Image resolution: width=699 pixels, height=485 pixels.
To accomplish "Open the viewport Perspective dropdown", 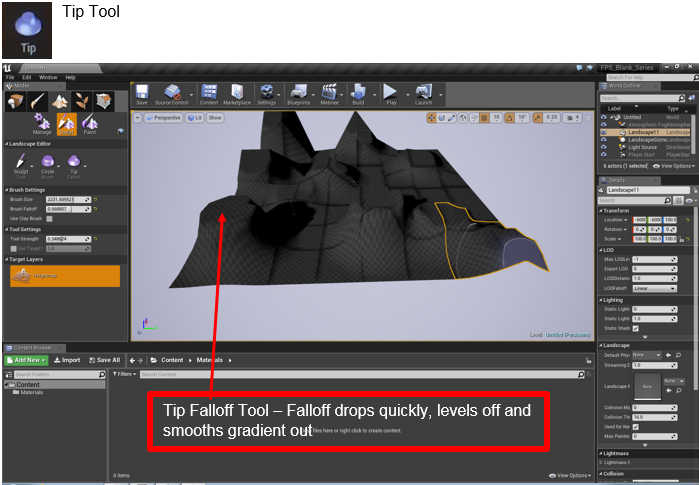I will click(163, 118).
